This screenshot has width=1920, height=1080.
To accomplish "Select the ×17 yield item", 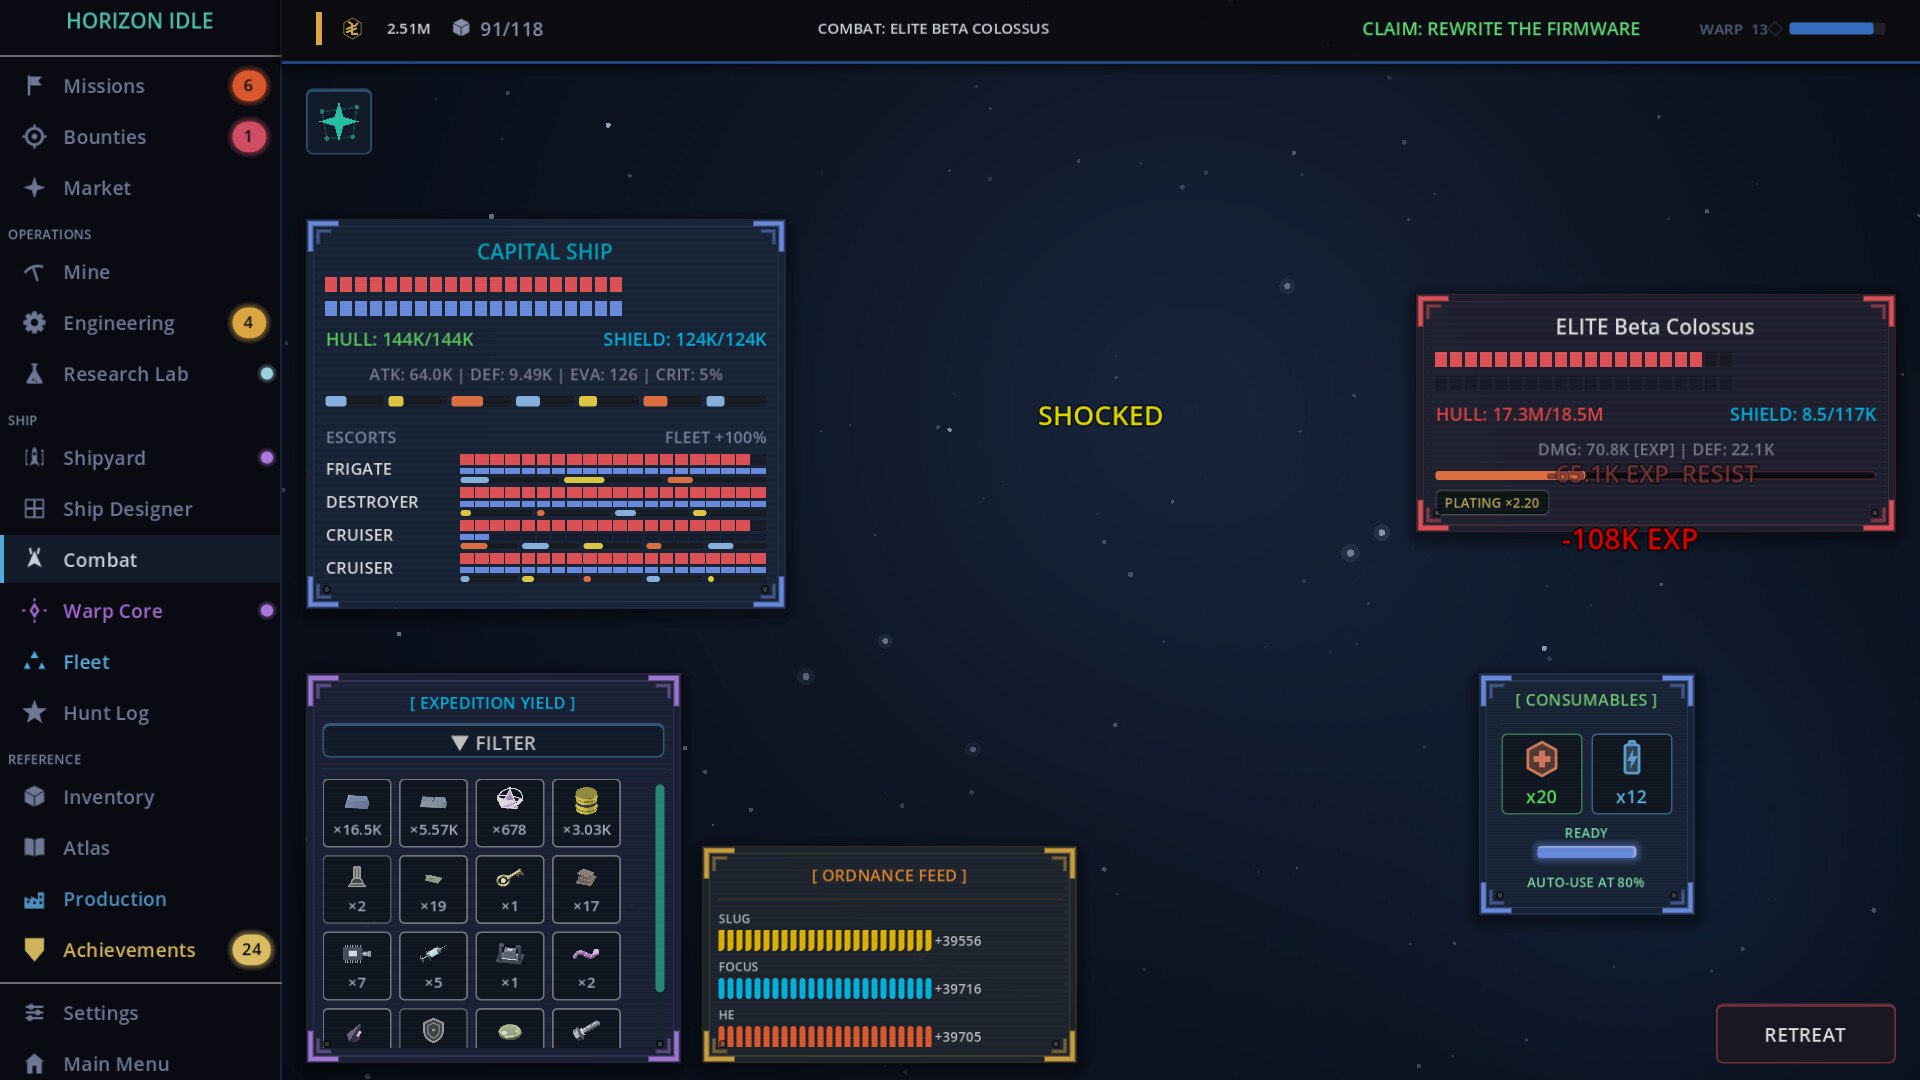I will pyautogui.click(x=586, y=889).
